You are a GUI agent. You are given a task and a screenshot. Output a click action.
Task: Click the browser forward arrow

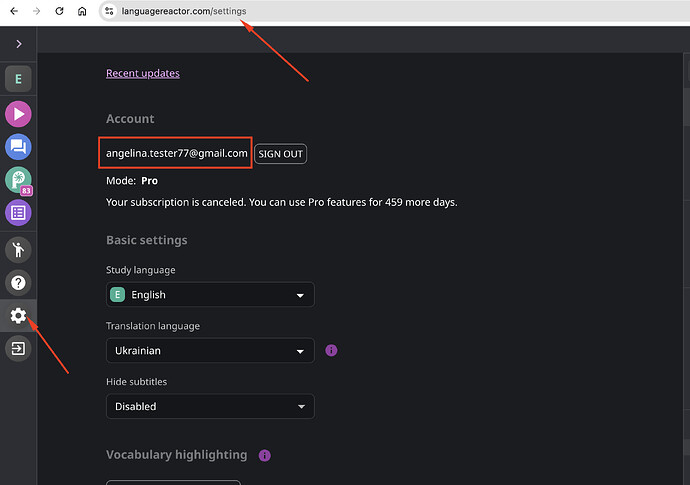(x=37, y=11)
